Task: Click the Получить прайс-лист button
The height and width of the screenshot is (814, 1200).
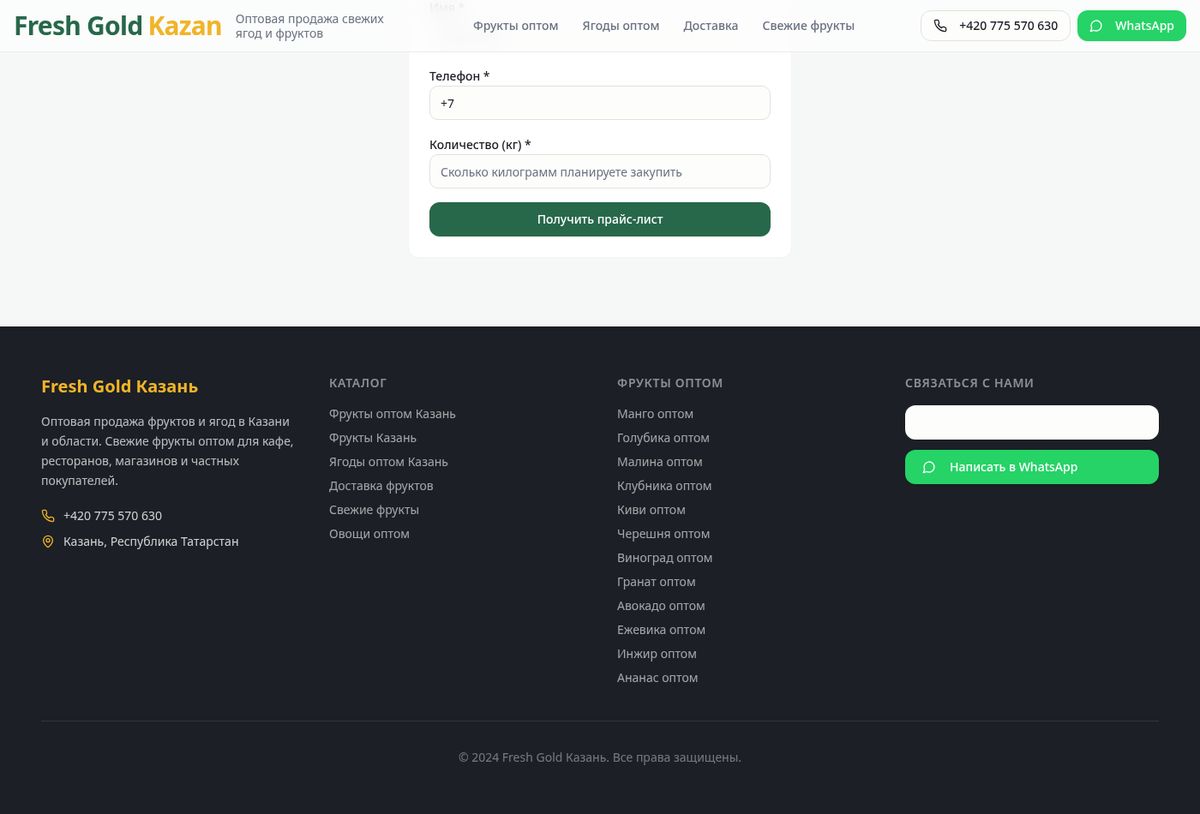Action: tap(600, 219)
